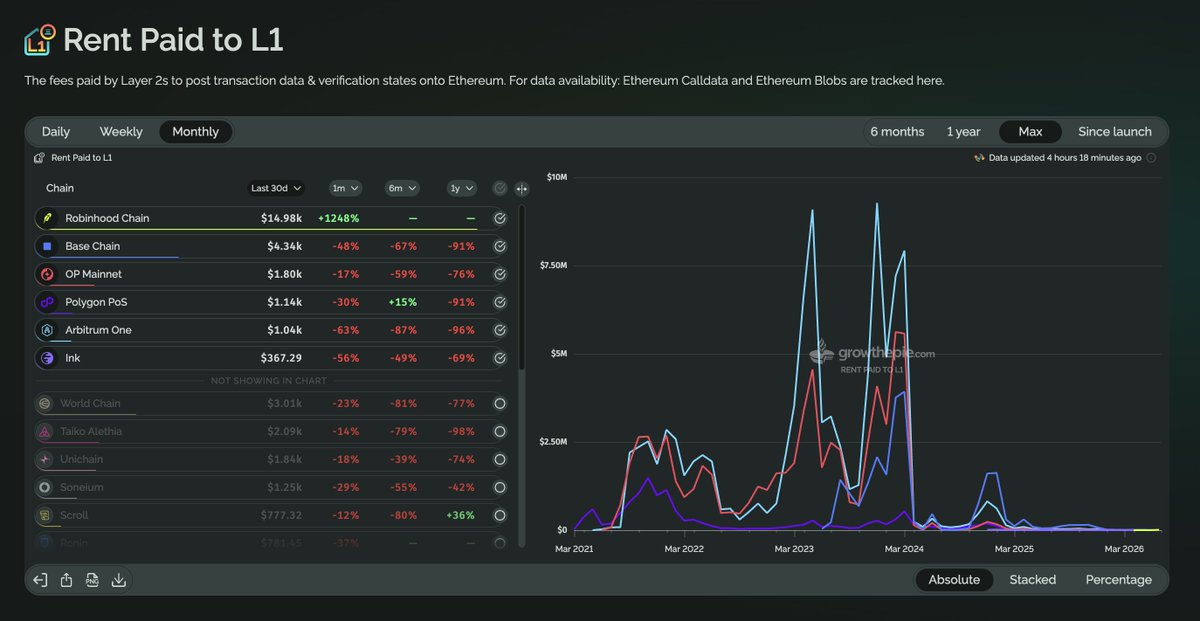Click $4.34k value in Base Chain row
This screenshot has height=621, width=1200.
(282, 246)
